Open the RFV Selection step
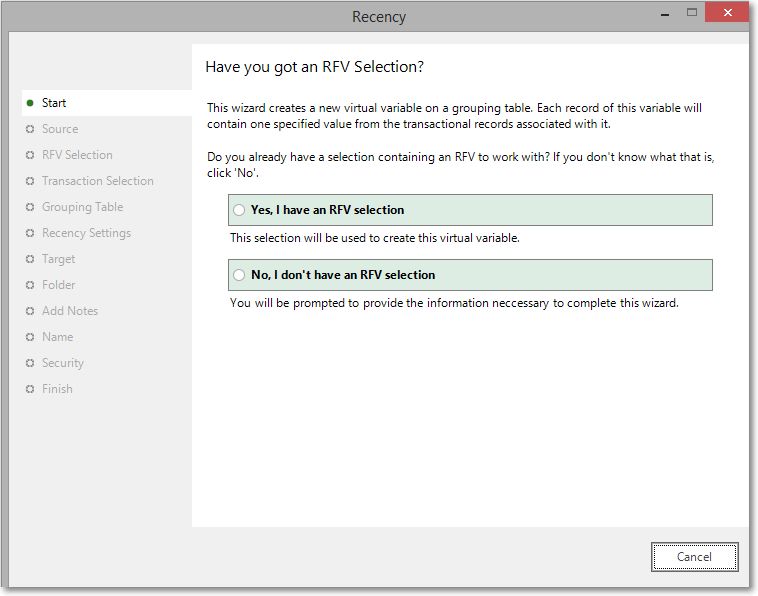758x596 pixels. coord(77,155)
